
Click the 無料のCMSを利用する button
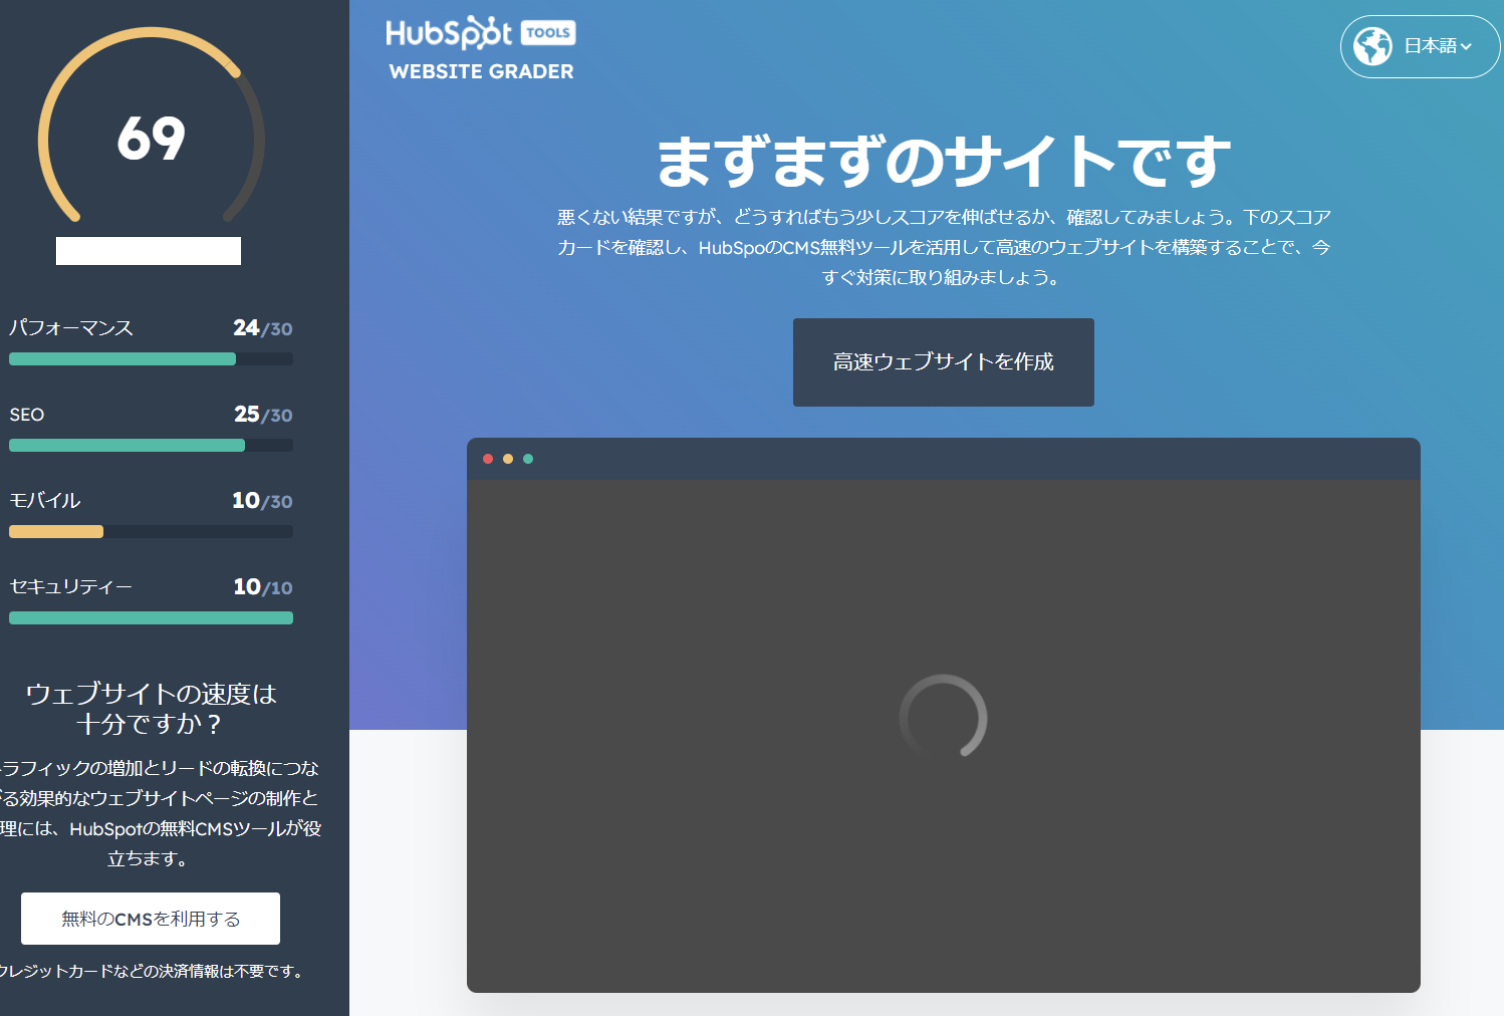pos(150,918)
